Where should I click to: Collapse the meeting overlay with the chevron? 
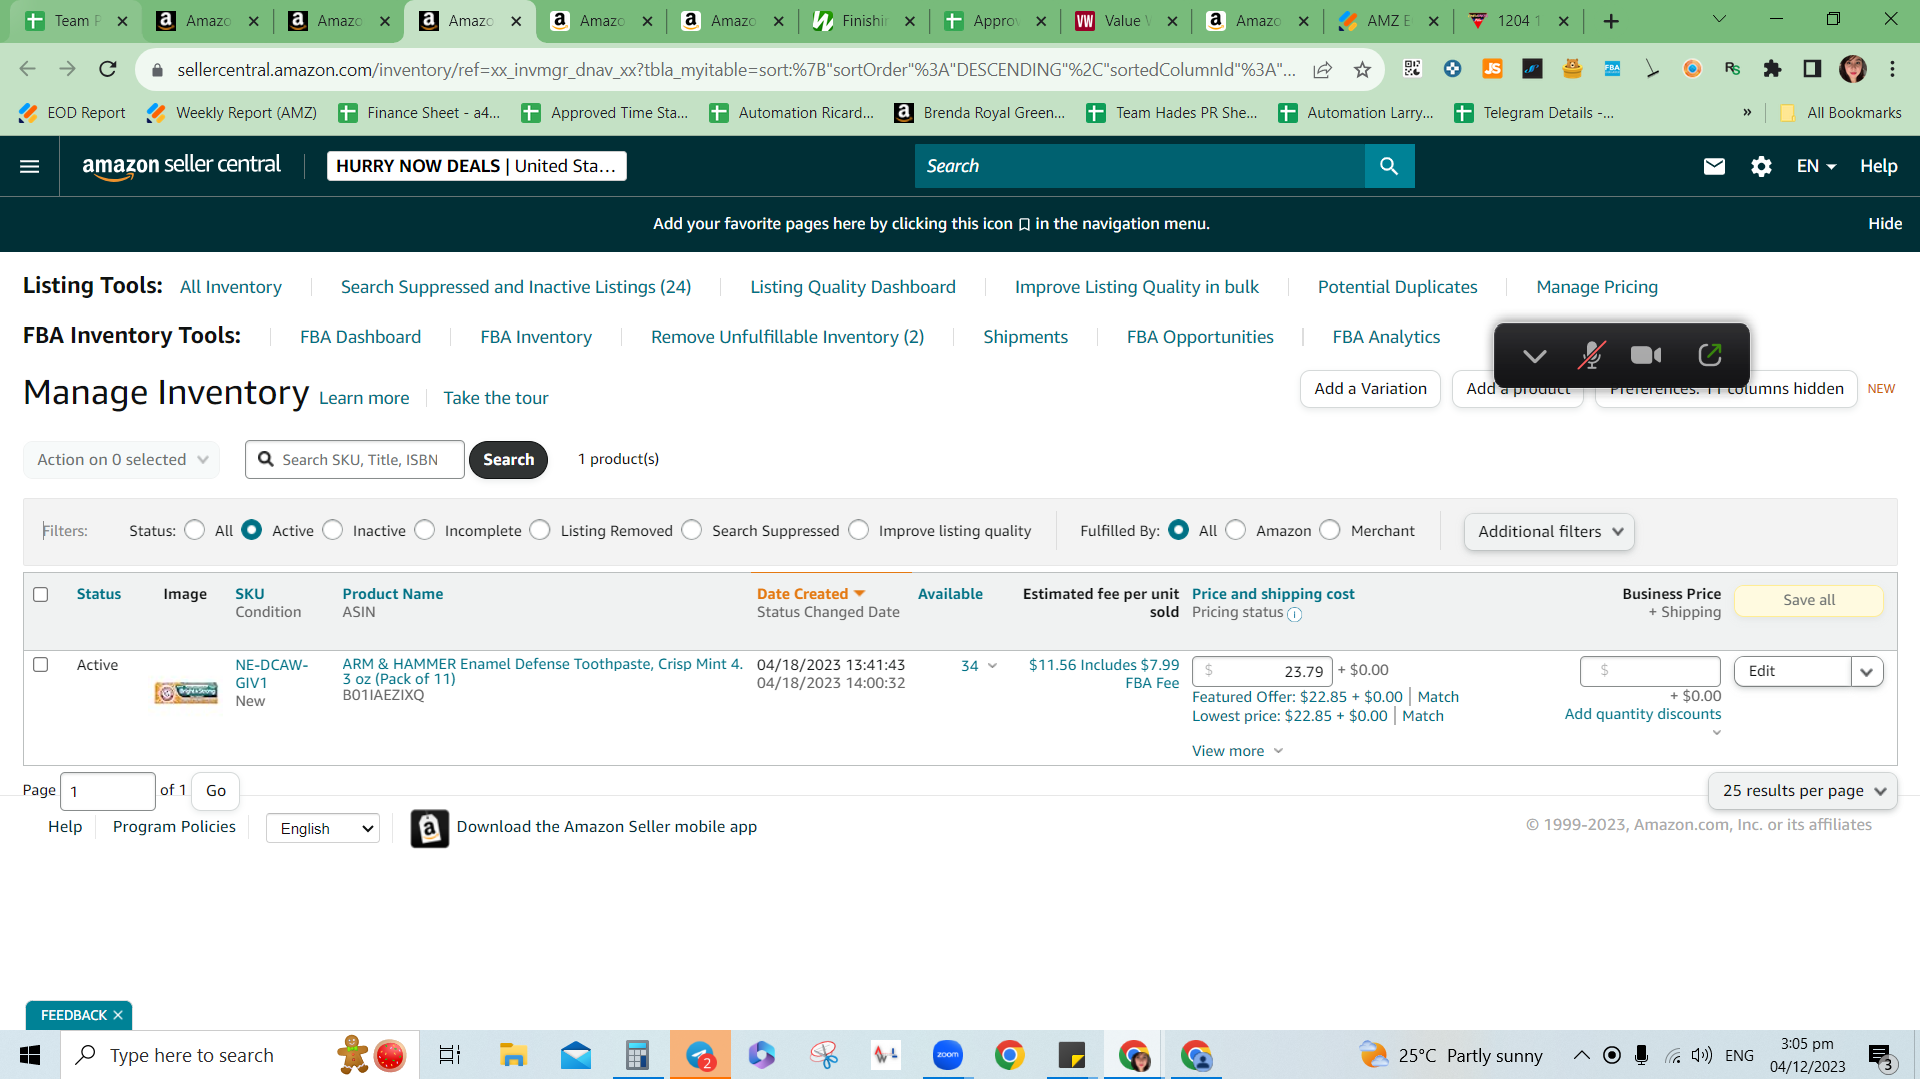click(x=1534, y=356)
